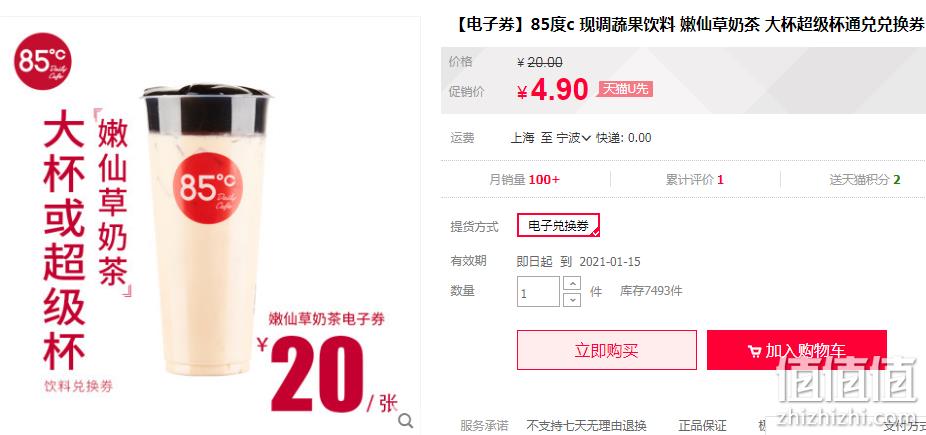Click the 上海 shipping origin text
The height and width of the screenshot is (435, 926).
point(523,138)
